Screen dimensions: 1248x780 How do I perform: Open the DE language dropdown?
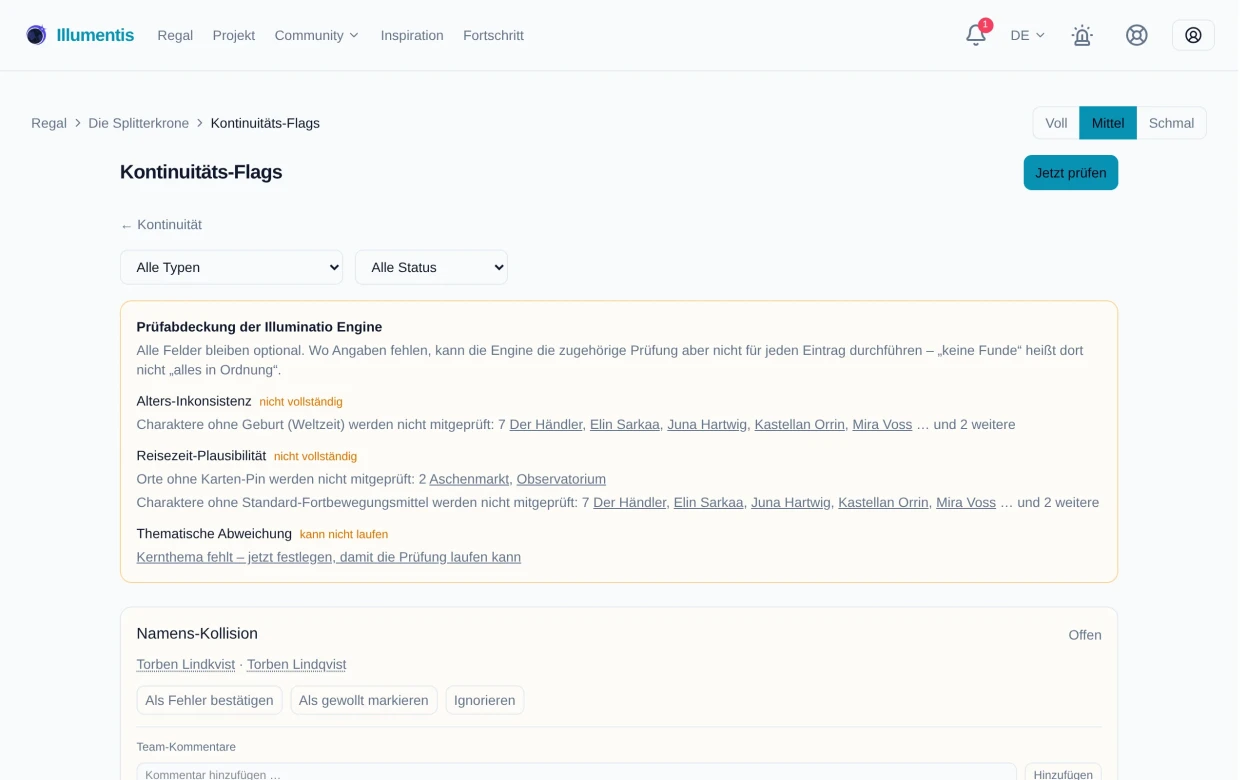[x=1028, y=35]
